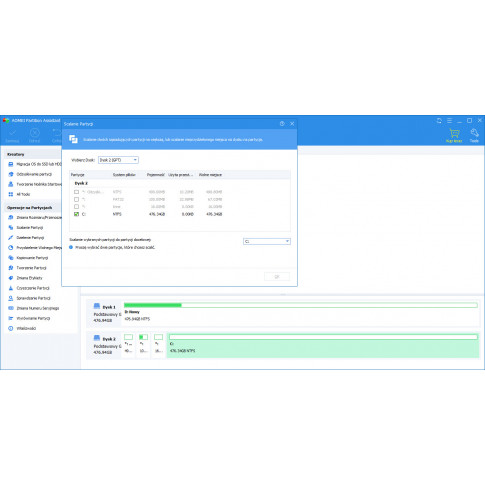The image size is (485, 485).
Task: Click the Dysk 2 drive icon
Action: coord(97,338)
